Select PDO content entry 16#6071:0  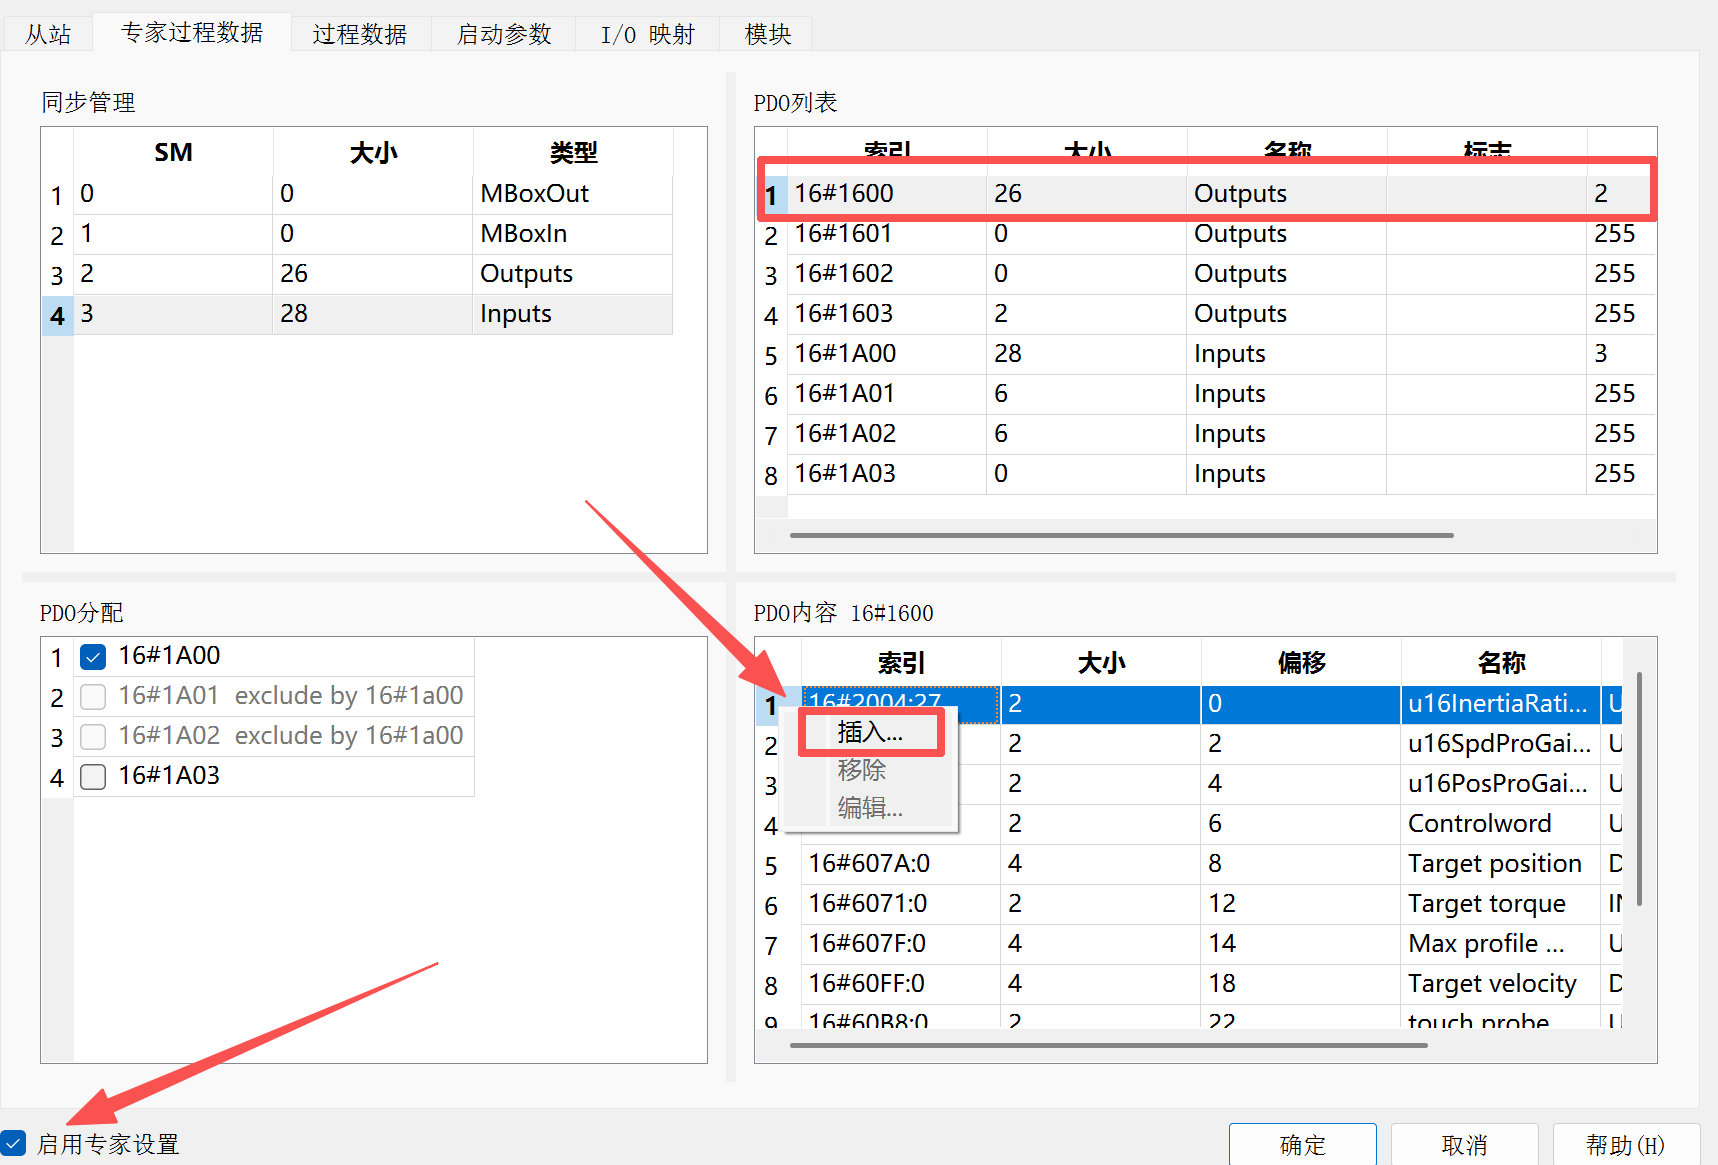click(901, 904)
